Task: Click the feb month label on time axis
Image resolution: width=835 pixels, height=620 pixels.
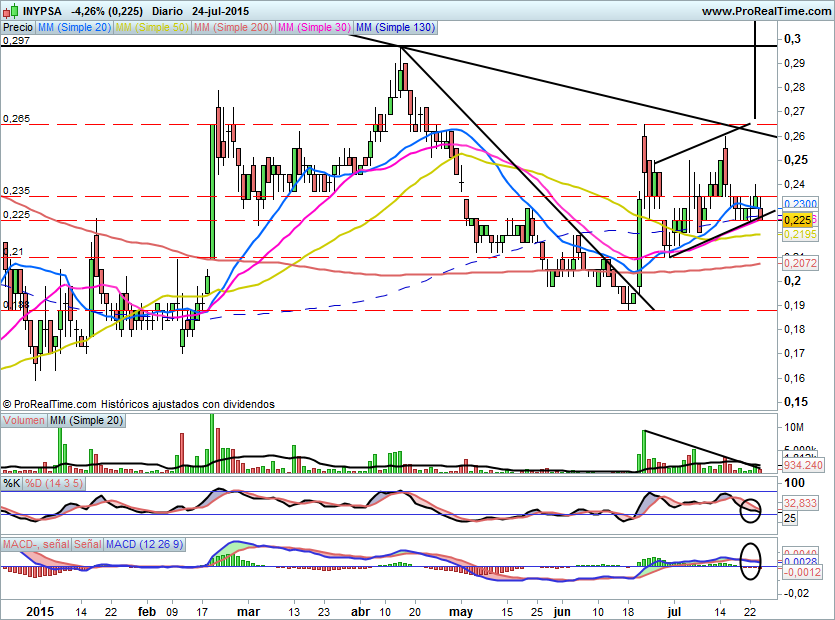Action: pos(147,611)
